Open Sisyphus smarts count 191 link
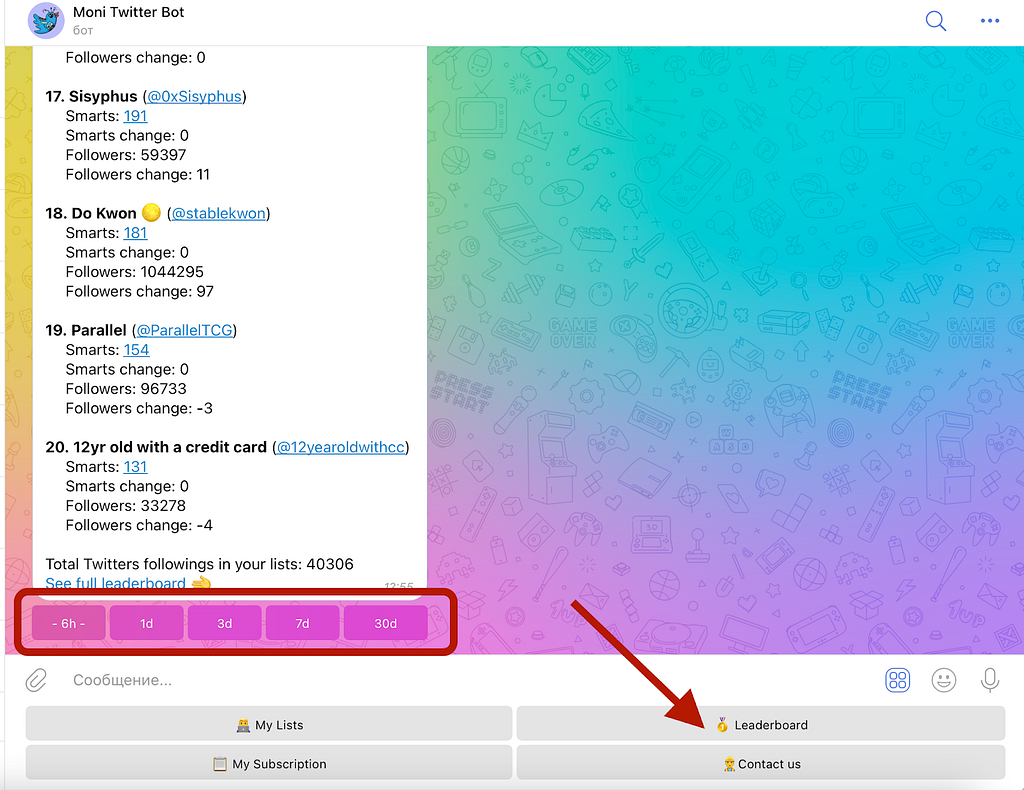1024x790 pixels. (x=135, y=116)
